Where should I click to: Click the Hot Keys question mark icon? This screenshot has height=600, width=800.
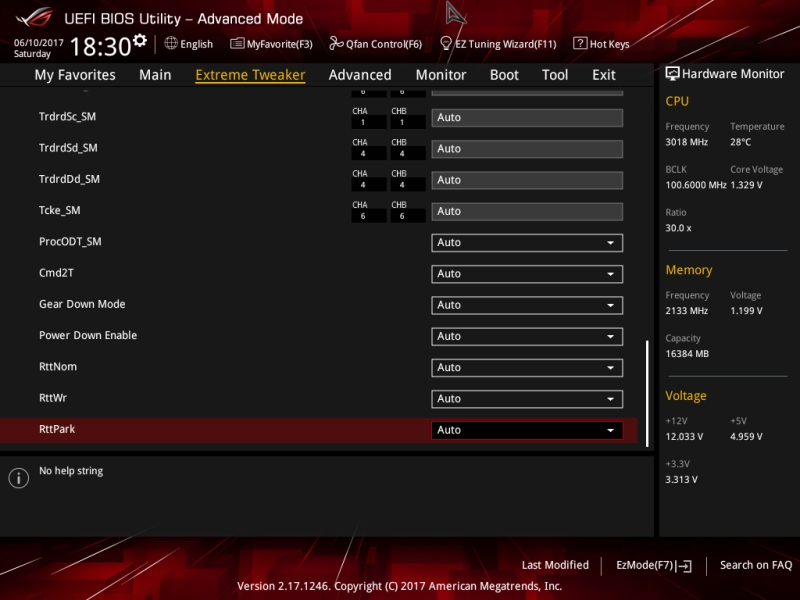click(580, 43)
